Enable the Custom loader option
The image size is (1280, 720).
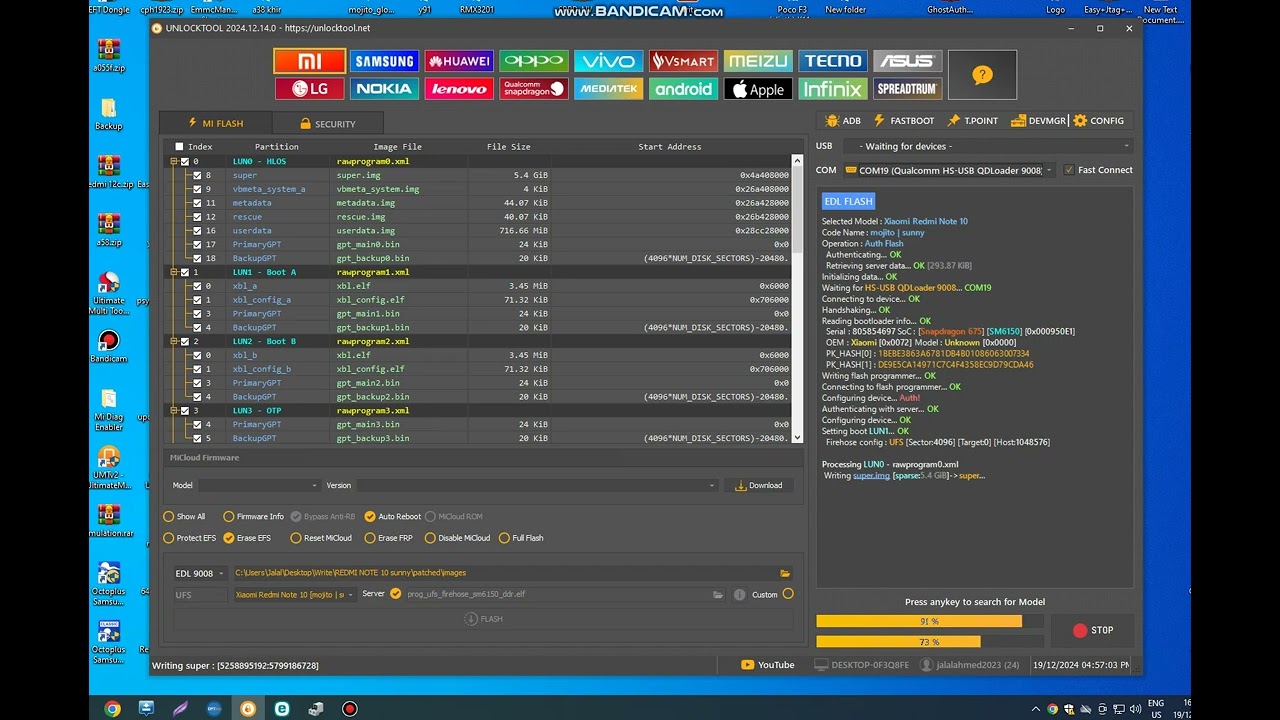(x=788, y=594)
